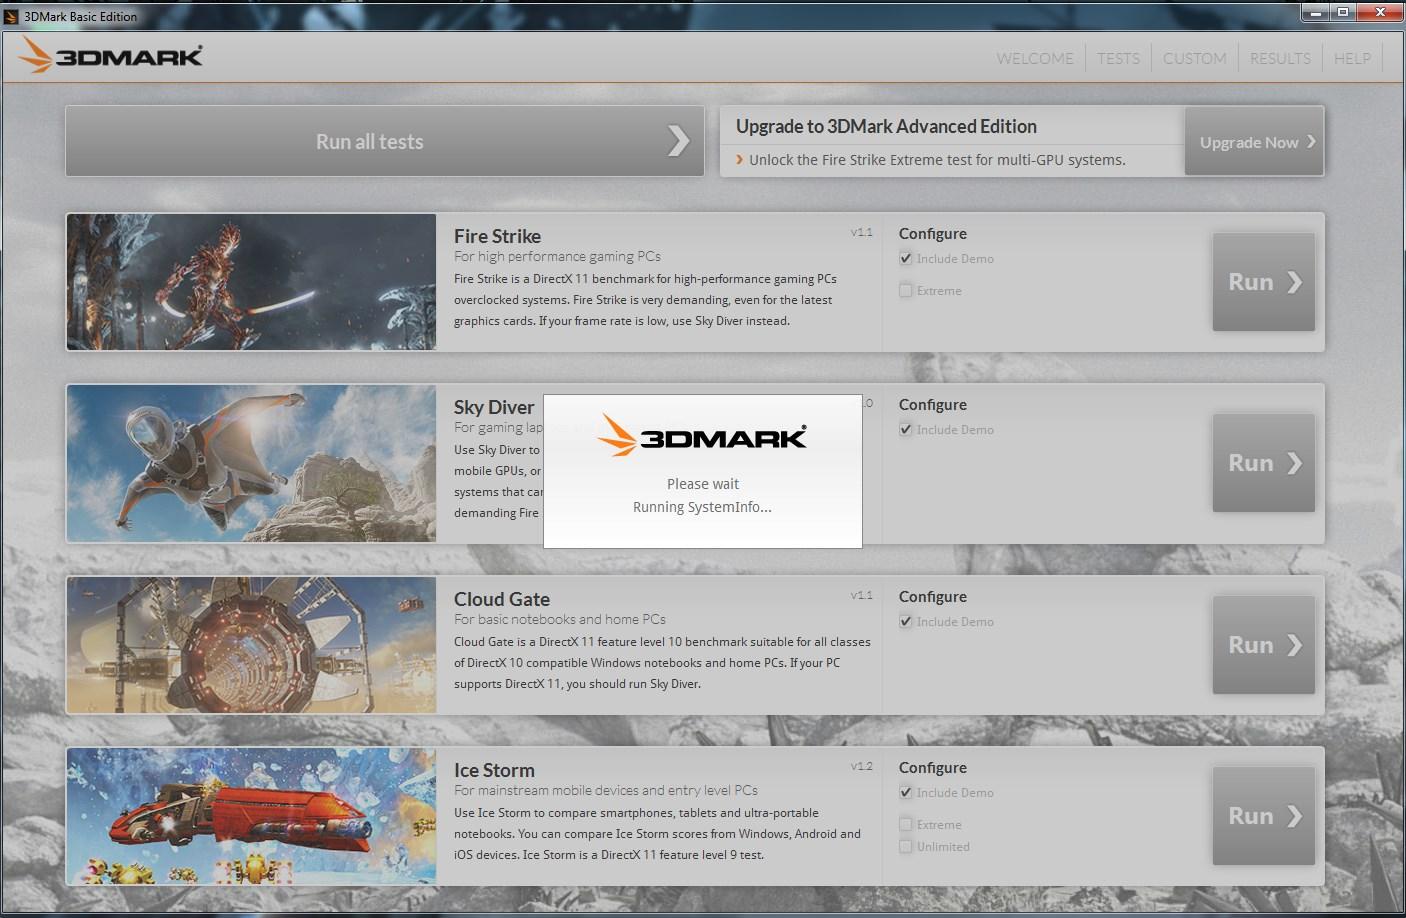Image resolution: width=1406 pixels, height=918 pixels.
Task: Open the TESTS tab
Action: point(1118,58)
